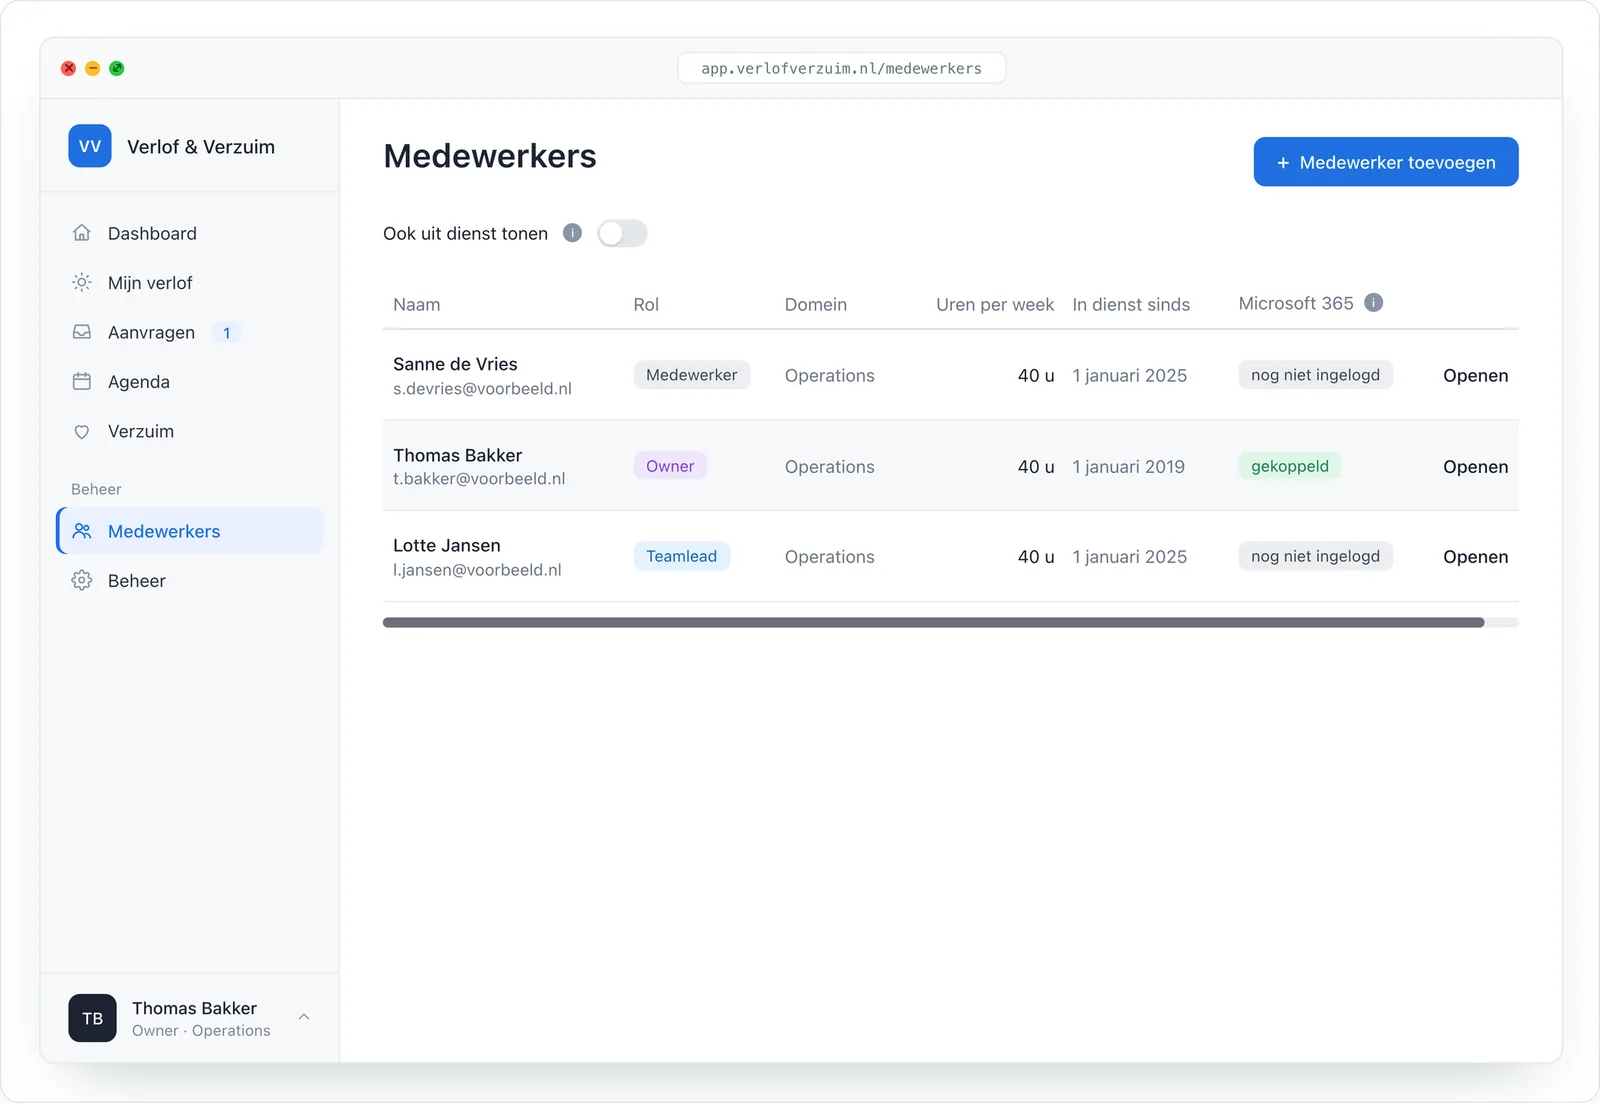
Task: Open Sanne de Vries row via Openen
Action: point(1475,376)
